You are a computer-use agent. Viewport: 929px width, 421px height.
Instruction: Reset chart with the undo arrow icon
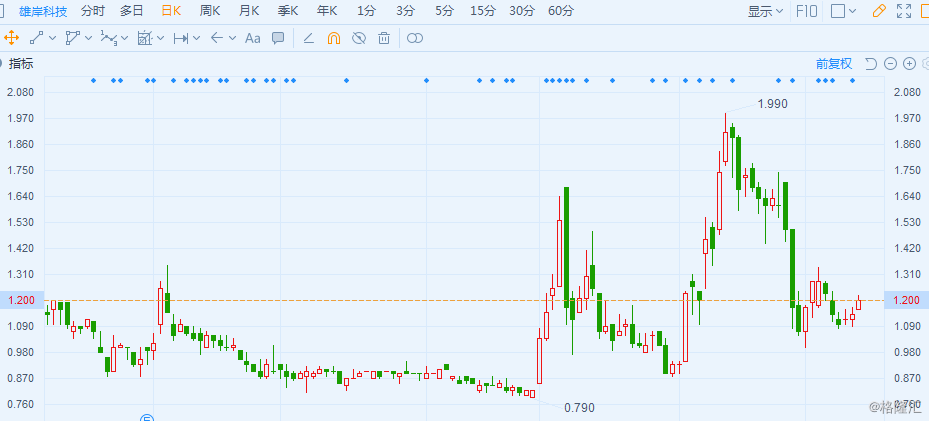[870, 63]
